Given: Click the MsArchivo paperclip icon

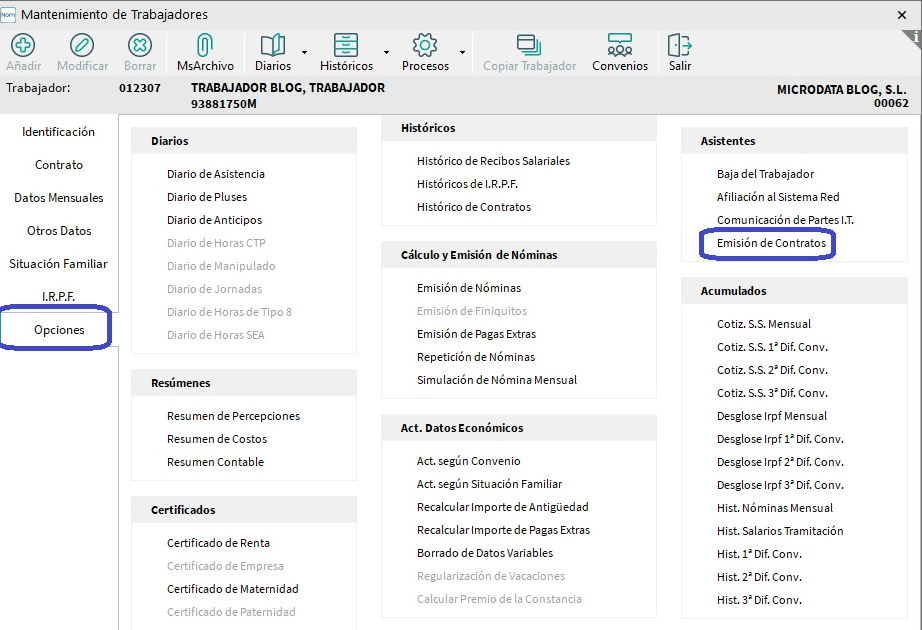Looking at the screenshot, I should click(x=205, y=46).
